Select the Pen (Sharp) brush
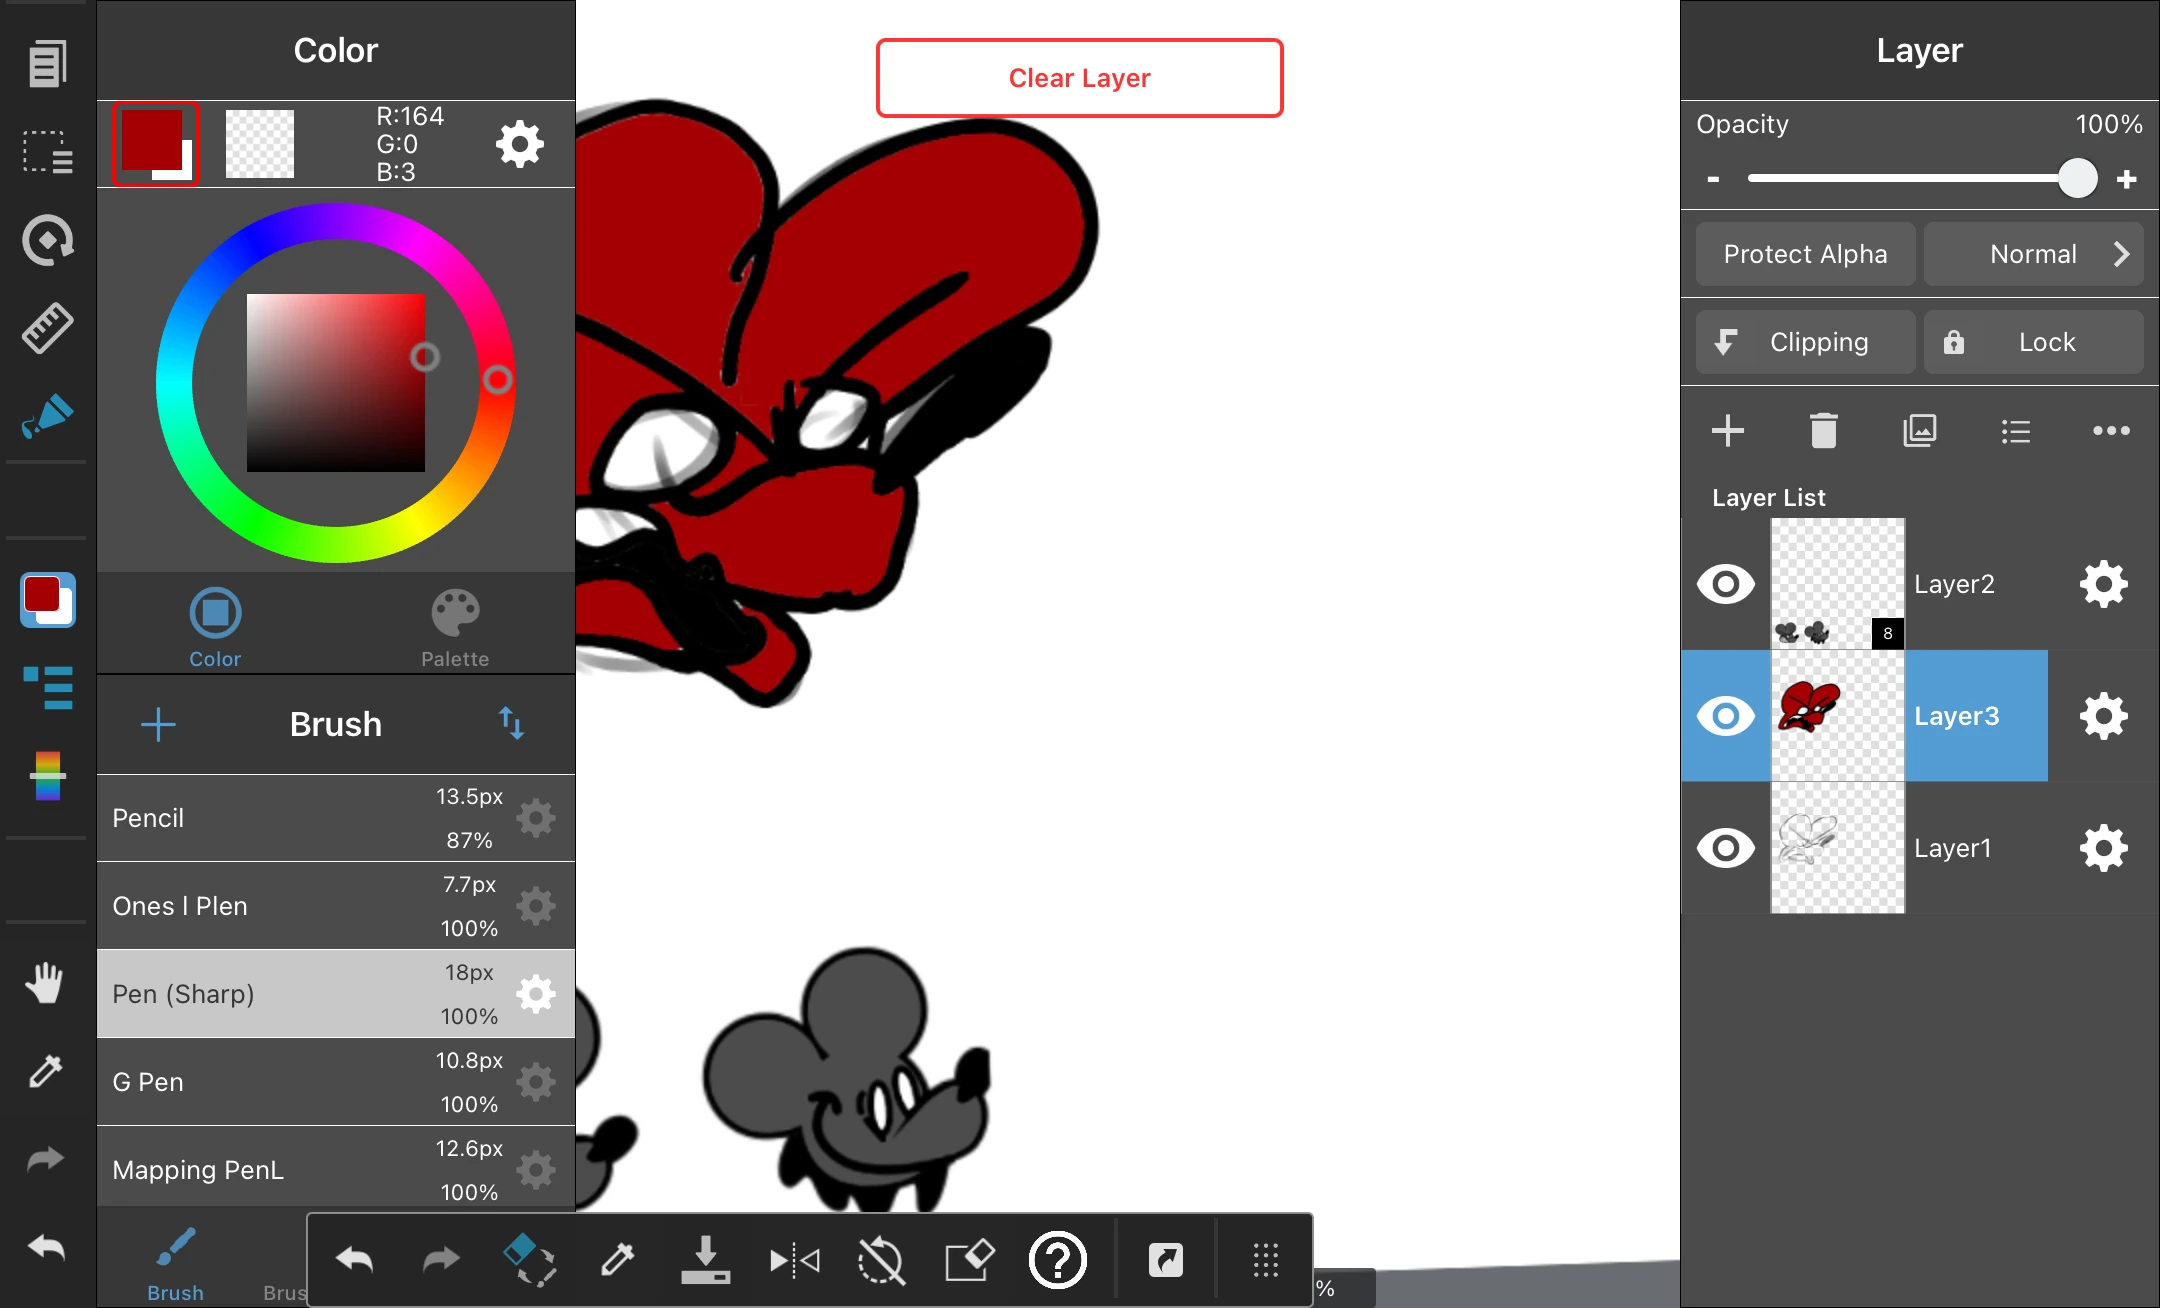The height and width of the screenshot is (1308, 2160). 300,993
